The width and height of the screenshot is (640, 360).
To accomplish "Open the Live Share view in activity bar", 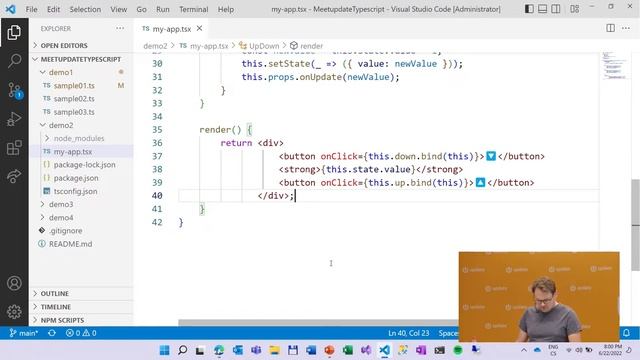I will click(x=14, y=176).
